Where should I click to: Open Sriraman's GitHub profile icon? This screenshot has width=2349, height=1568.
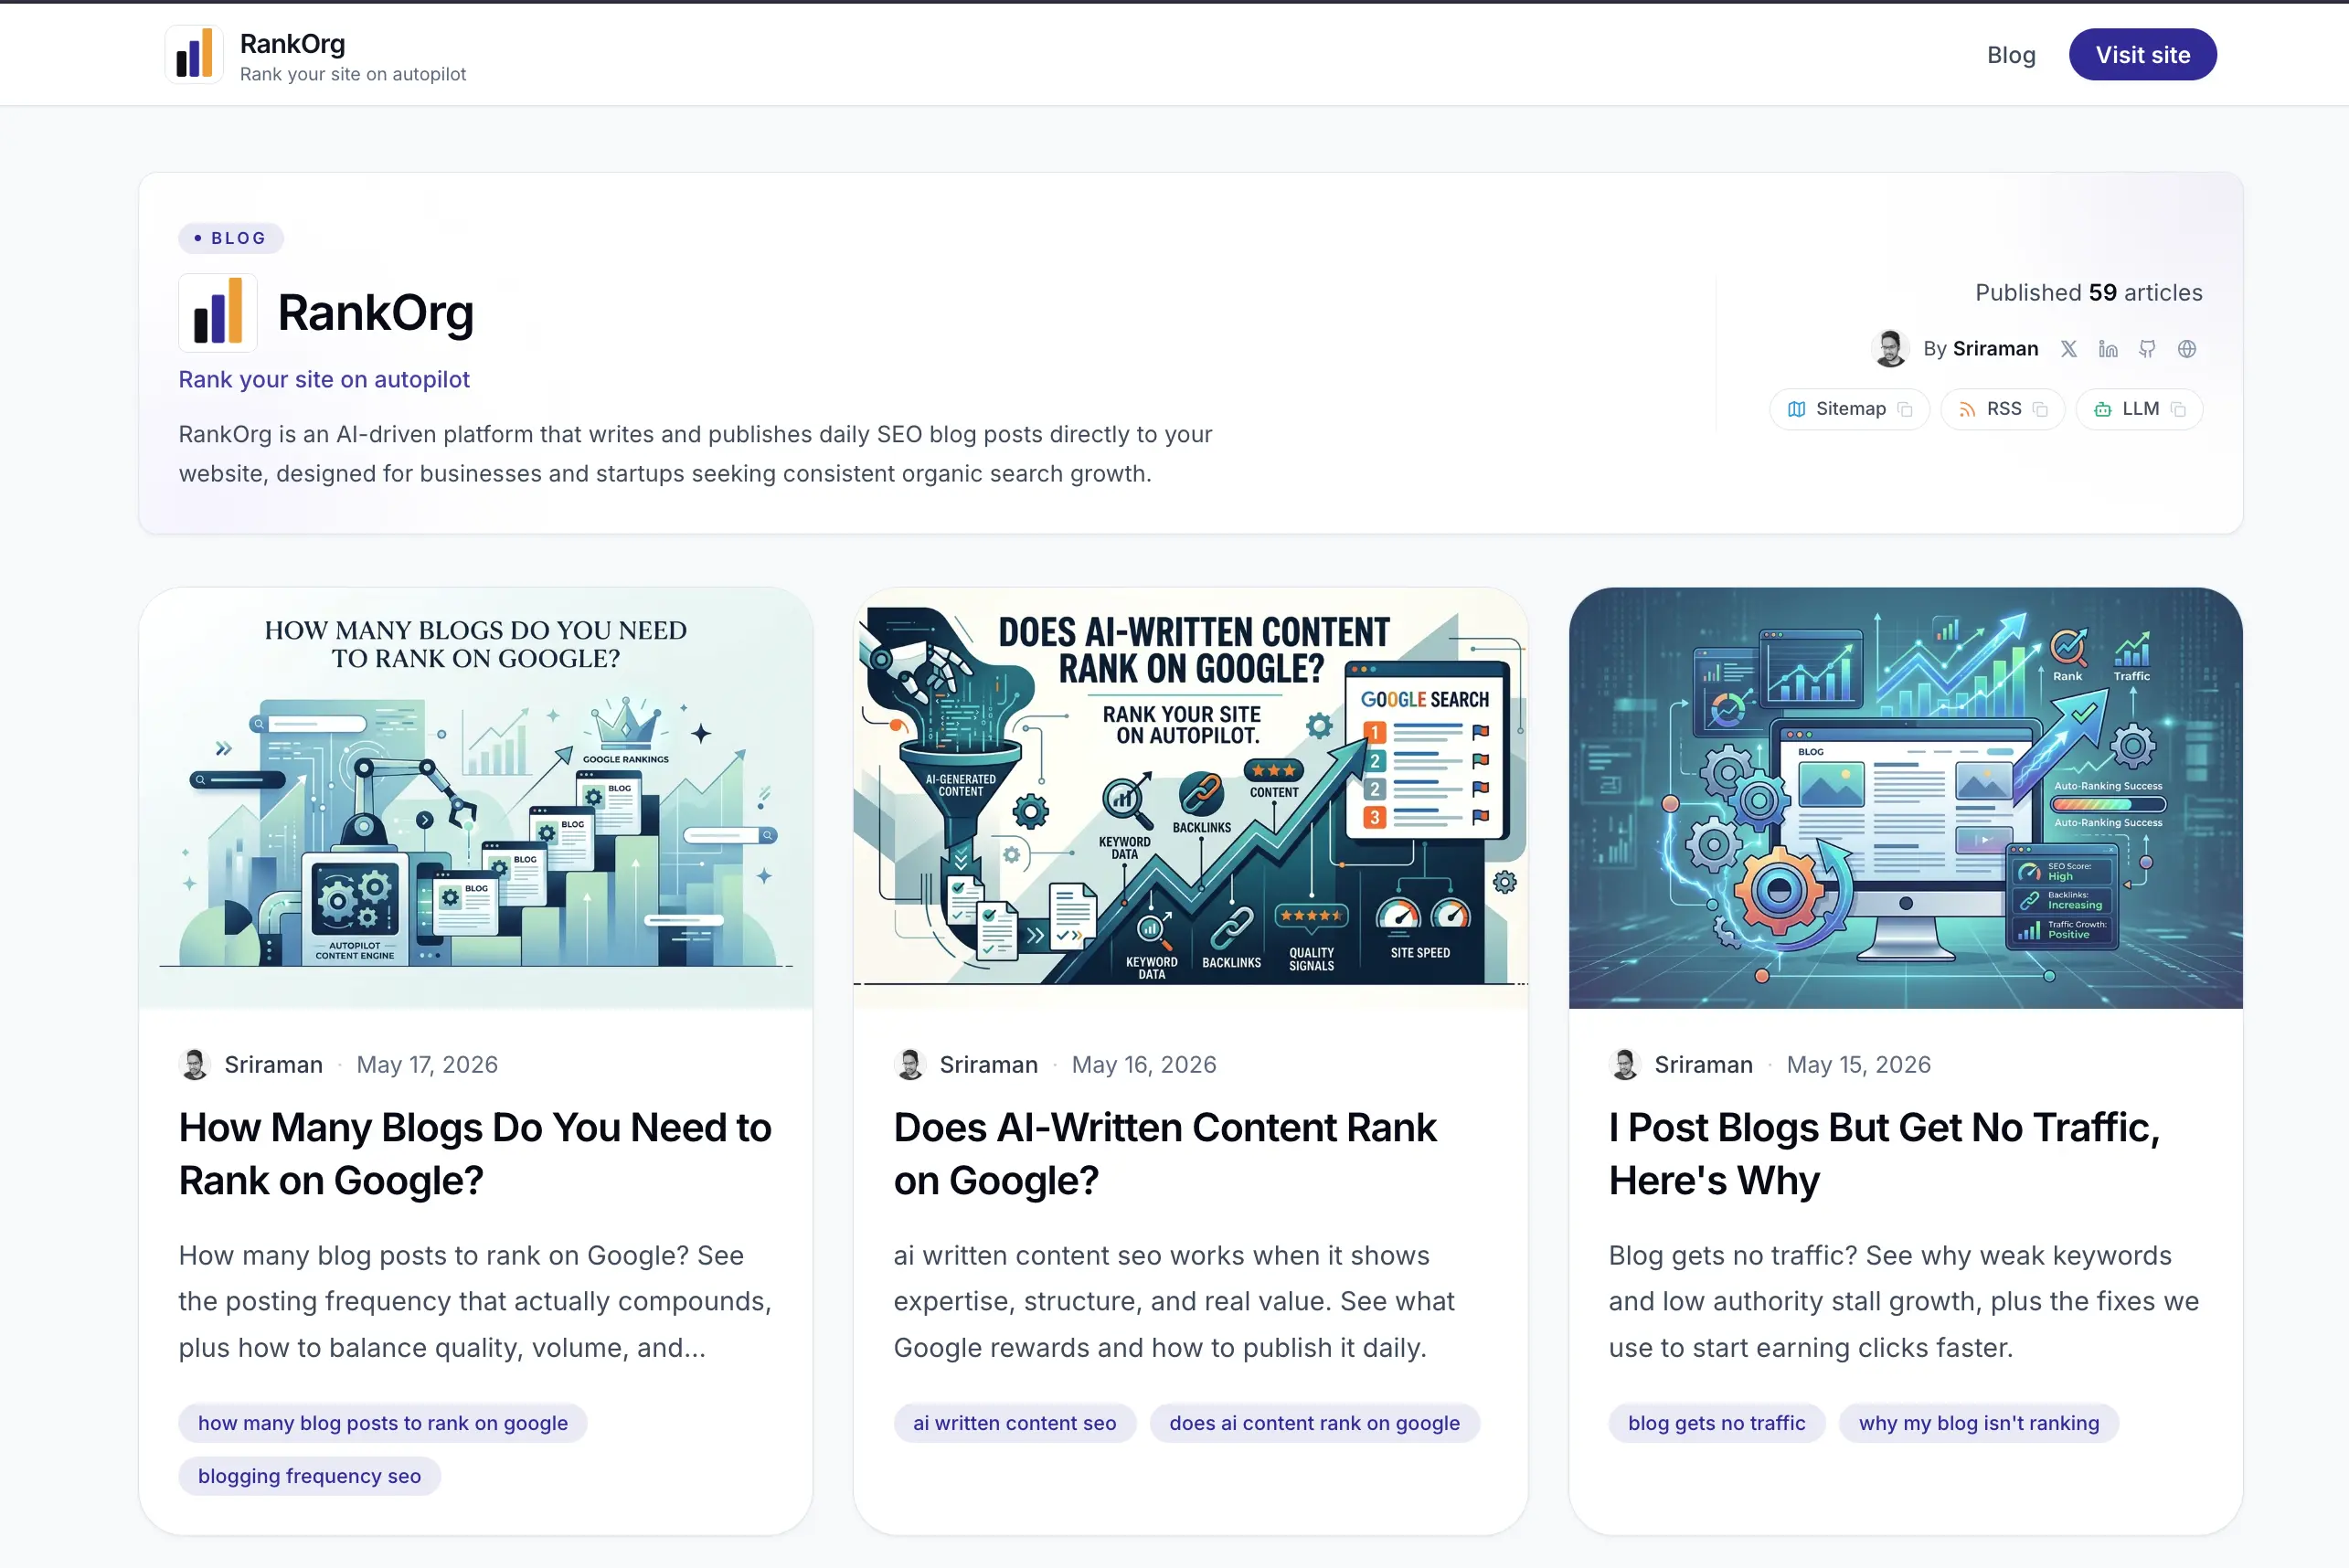tap(2147, 349)
